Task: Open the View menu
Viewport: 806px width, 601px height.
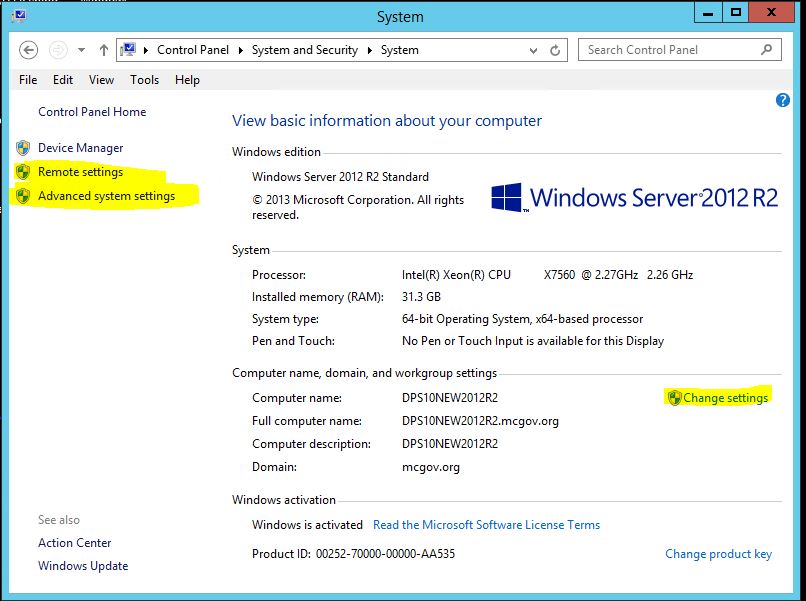Action: click(x=101, y=80)
